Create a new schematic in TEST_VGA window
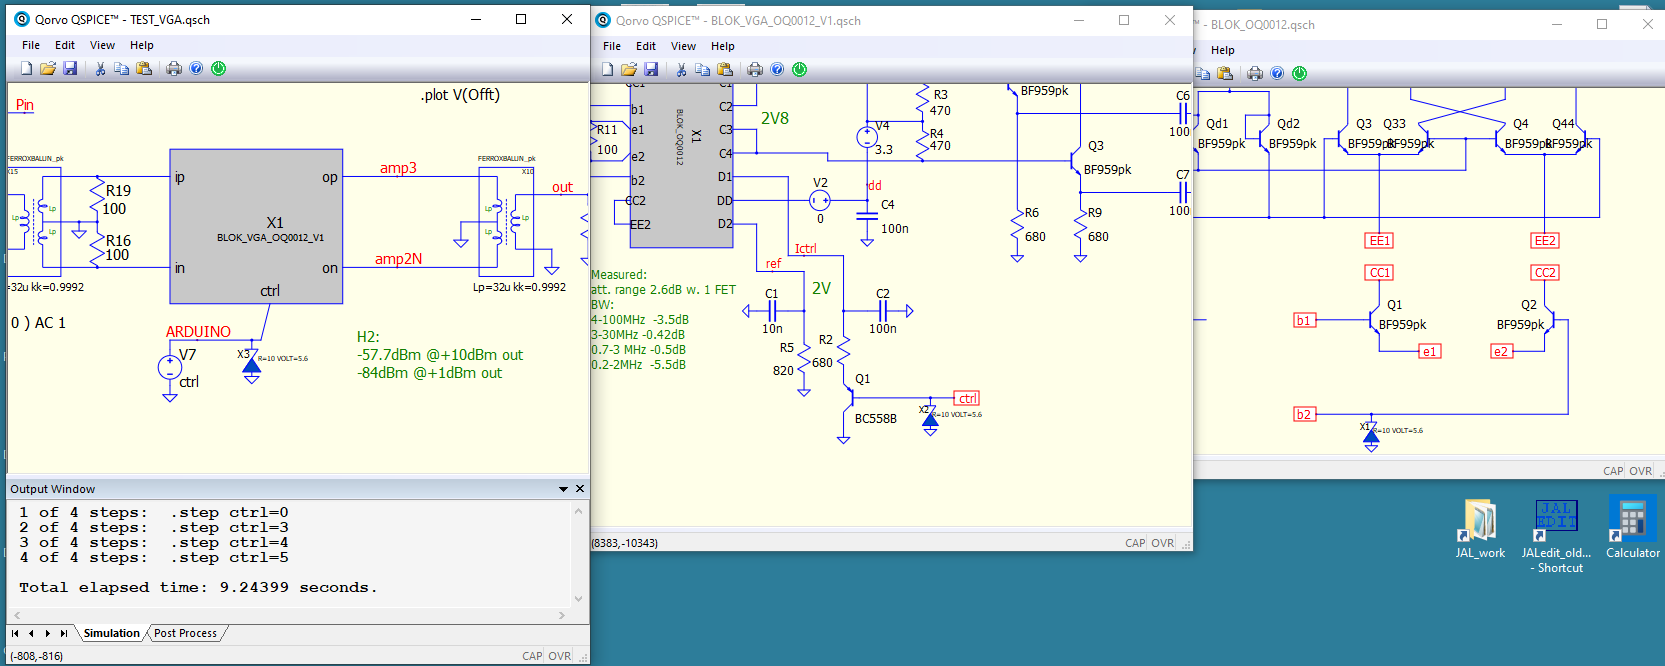Viewport: 1665px width, 666px height. pyautogui.click(x=27, y=69)
